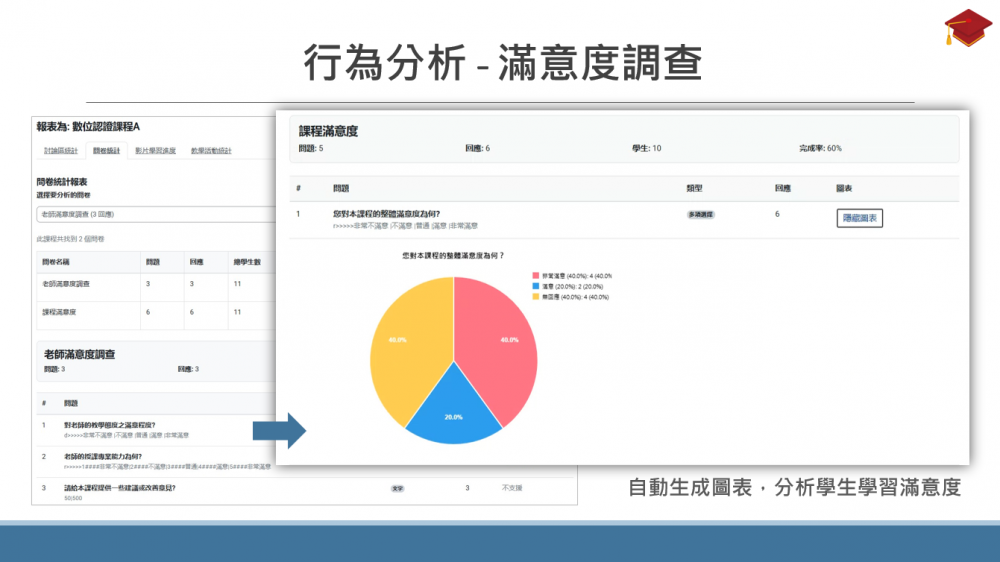Select the 問卷統計 tab
The width and height of the screenshot is (1000, 562).
[x=106, y=151]
